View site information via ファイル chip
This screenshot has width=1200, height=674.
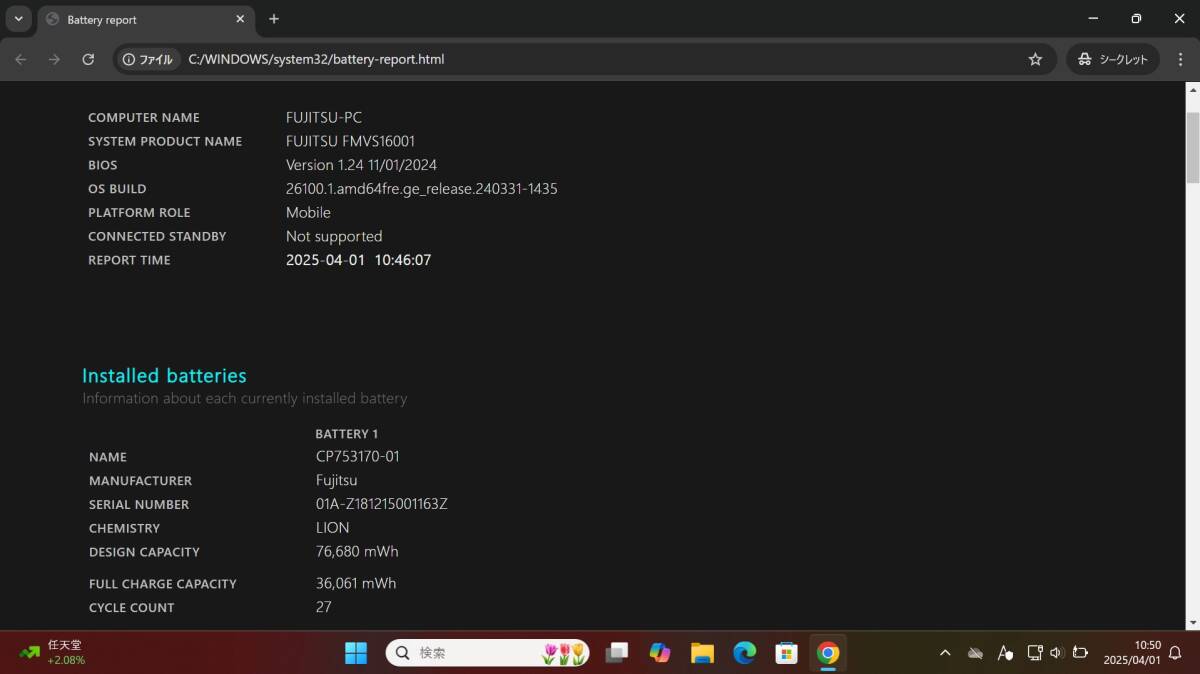pyautogui.click(x=148, y=59)
